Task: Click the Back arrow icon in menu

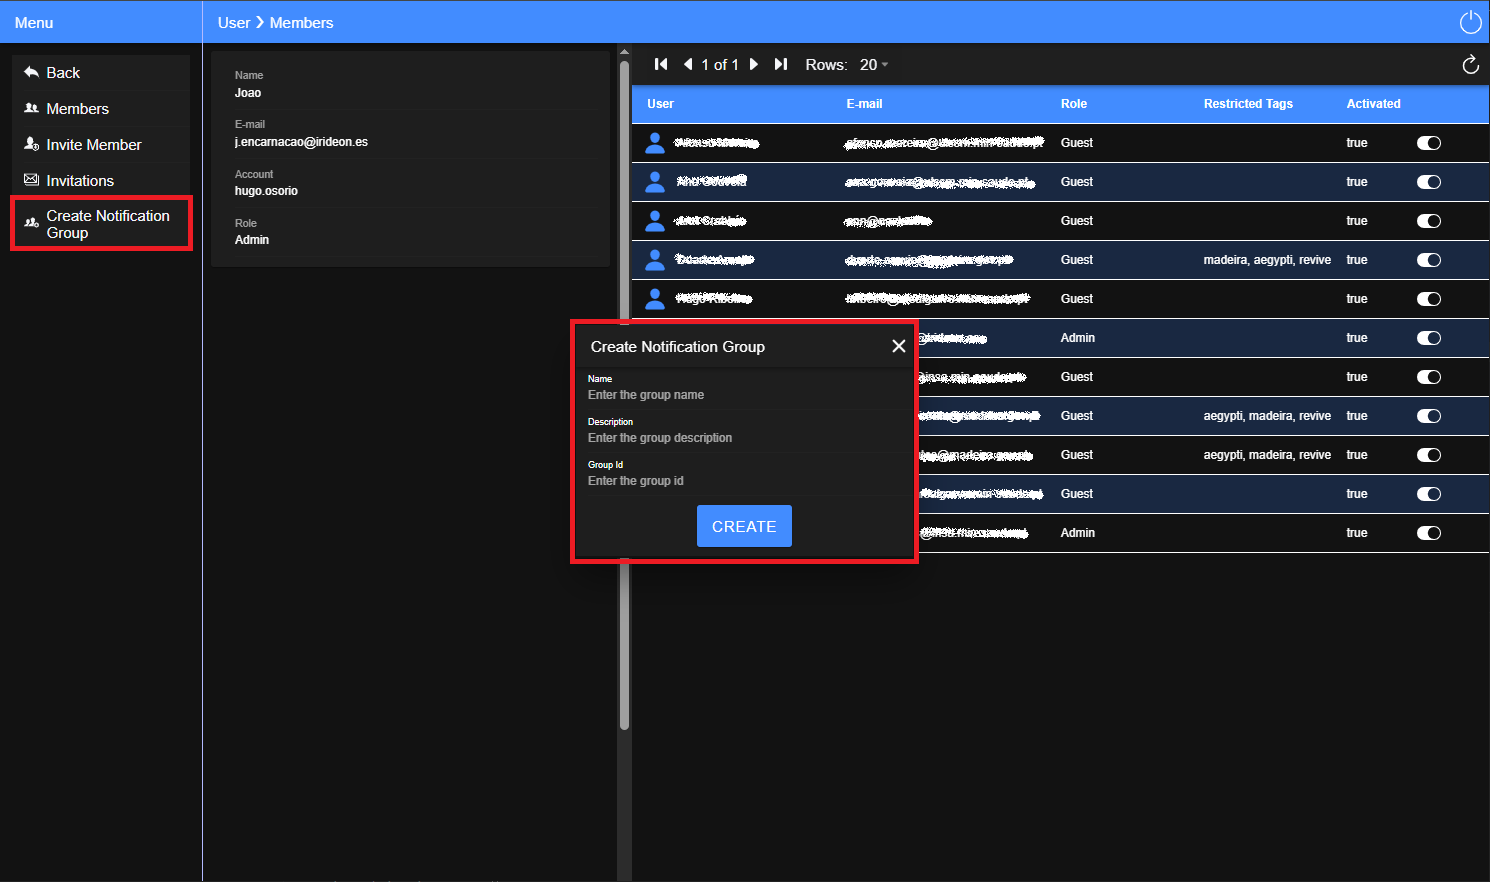Action: pyautogui.click(x=31, y=72)
